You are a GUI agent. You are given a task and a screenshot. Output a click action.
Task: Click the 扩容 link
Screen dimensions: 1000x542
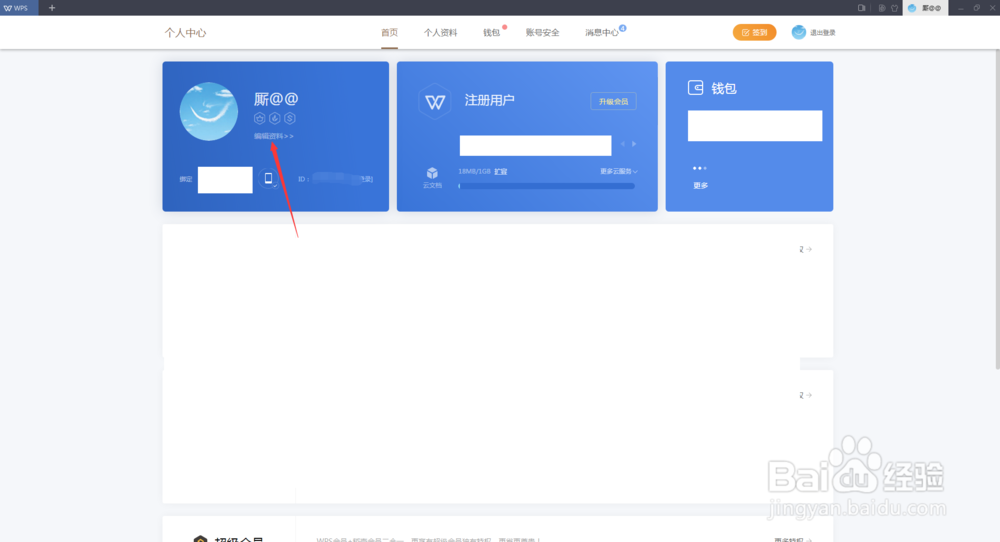(501, 172)
